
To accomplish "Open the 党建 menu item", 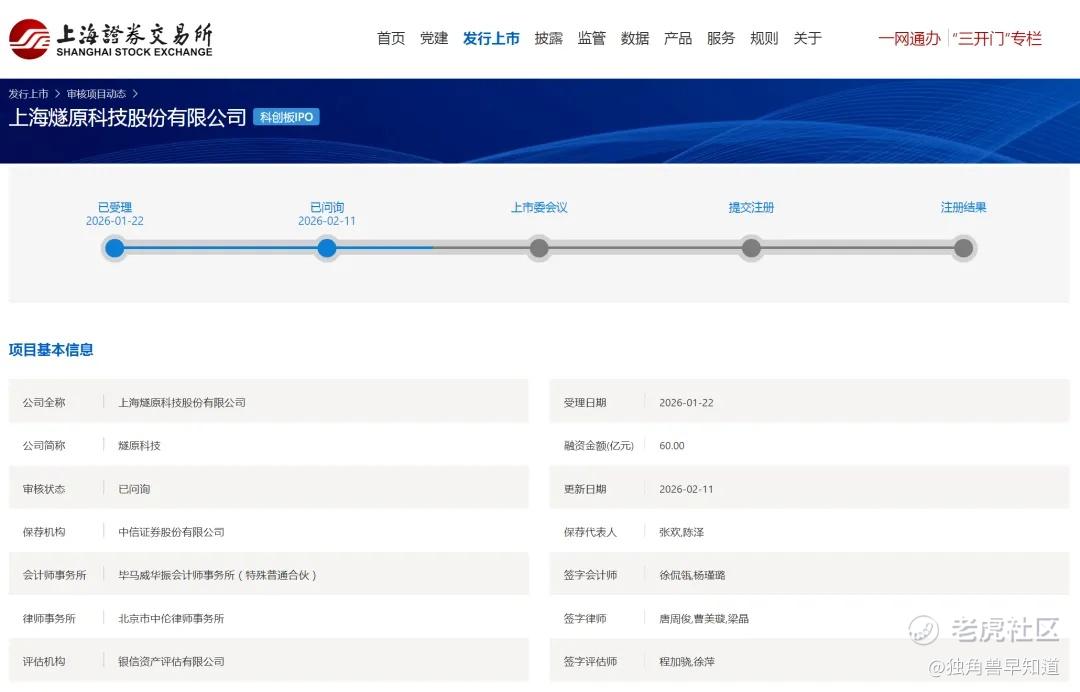I will [x=434, y=39].
